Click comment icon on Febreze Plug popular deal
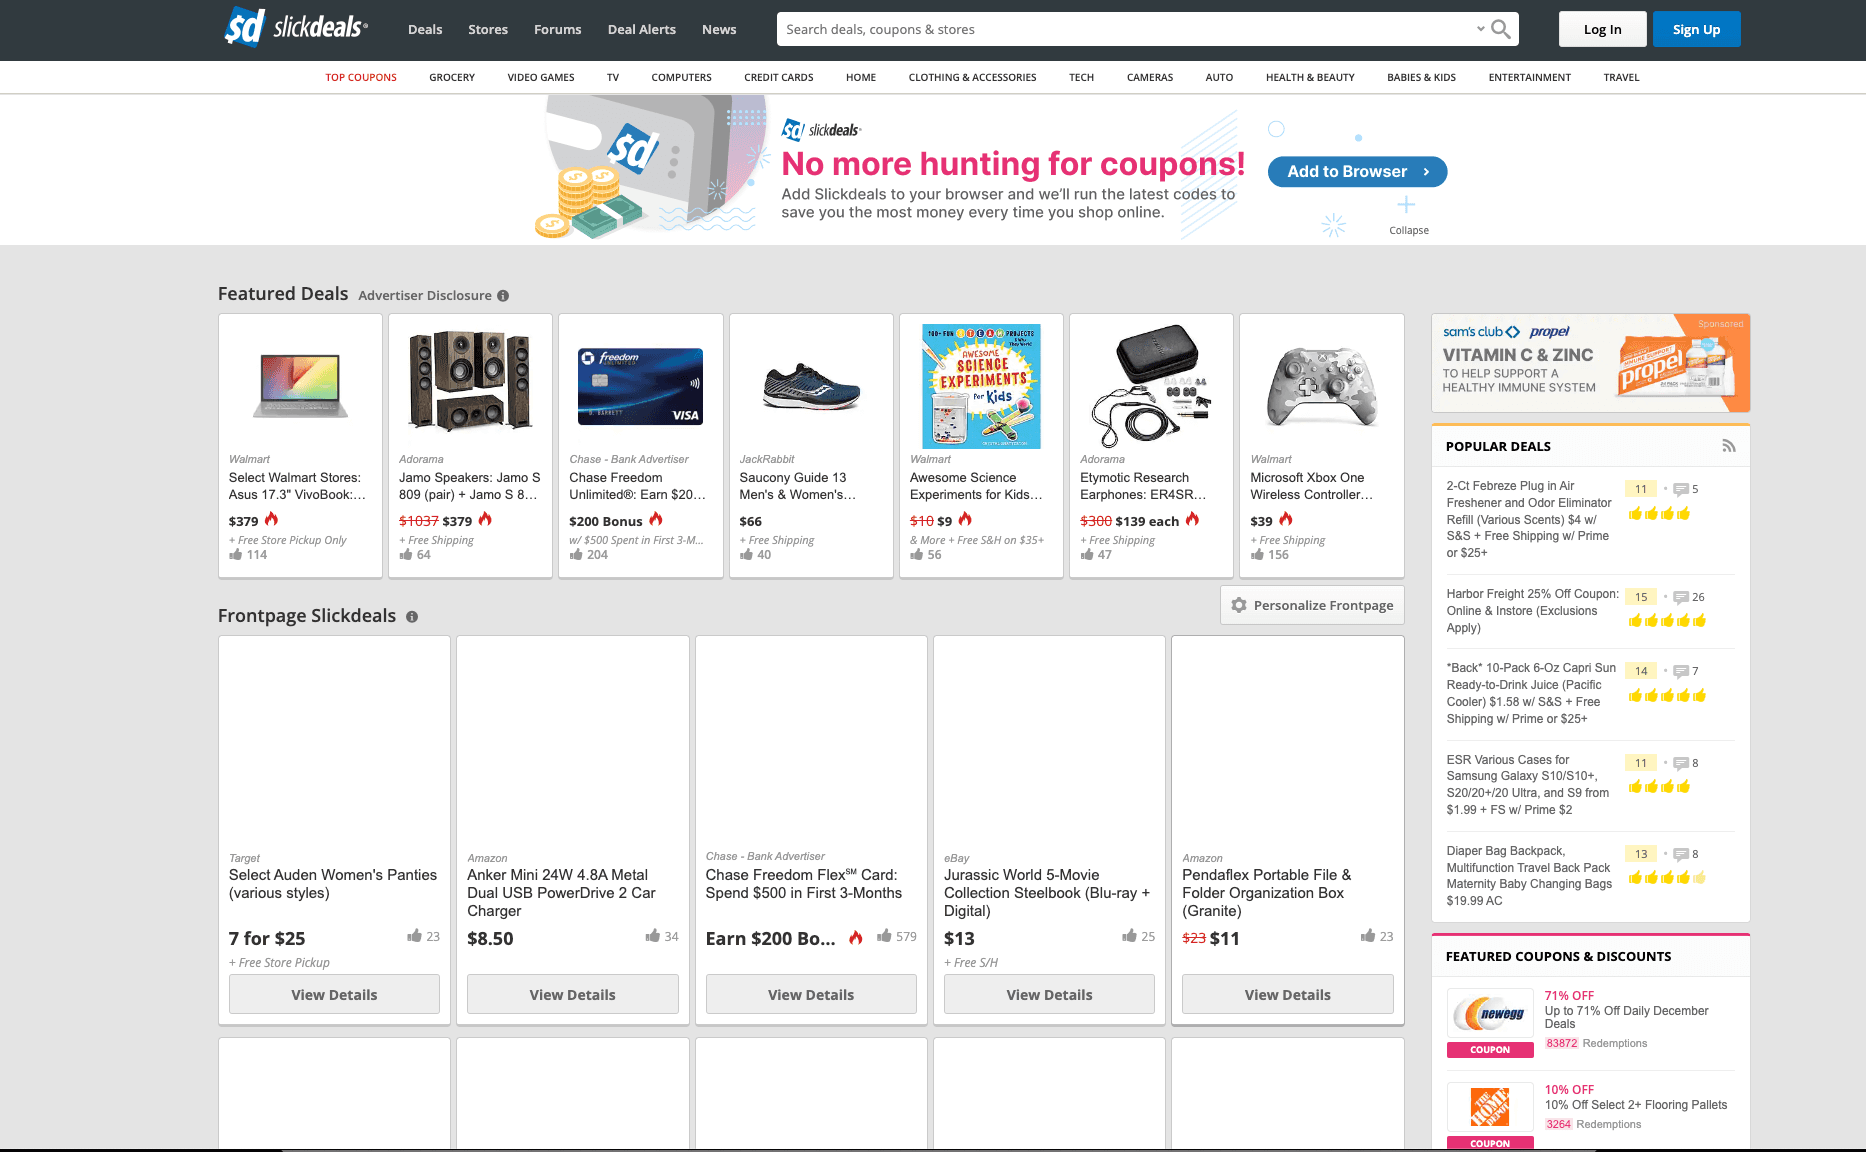The image size is (1866, 1152). coord(1681,490)
